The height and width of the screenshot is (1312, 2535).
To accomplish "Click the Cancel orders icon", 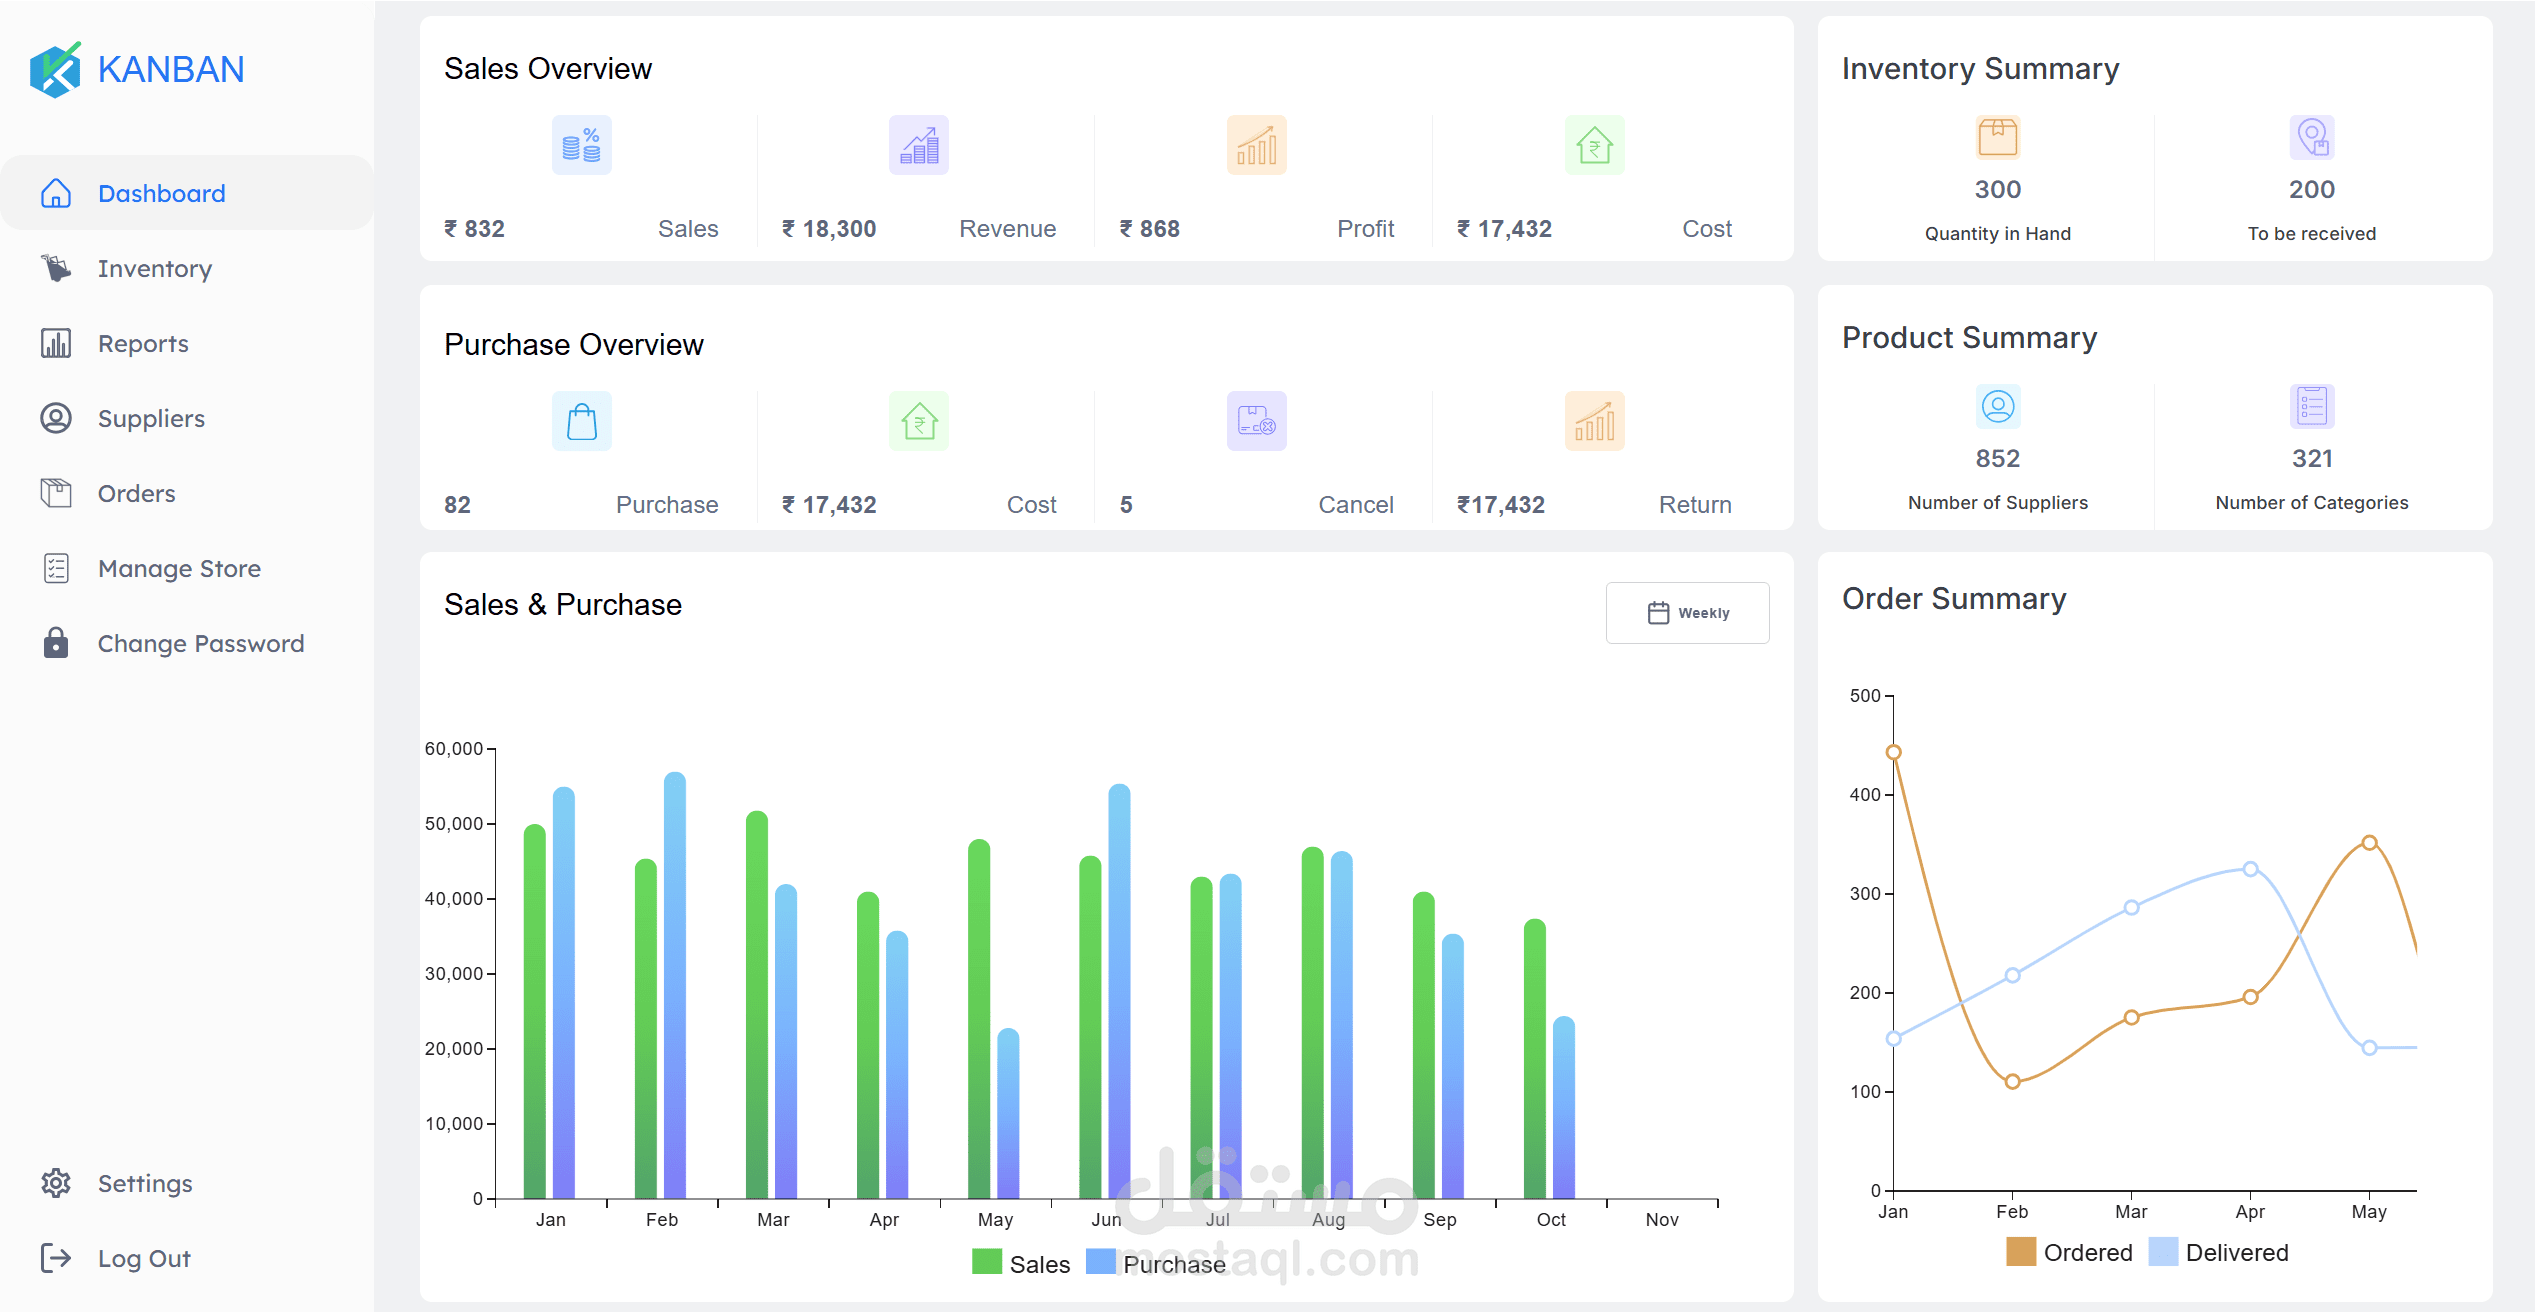I will (x=1257, y=421).
